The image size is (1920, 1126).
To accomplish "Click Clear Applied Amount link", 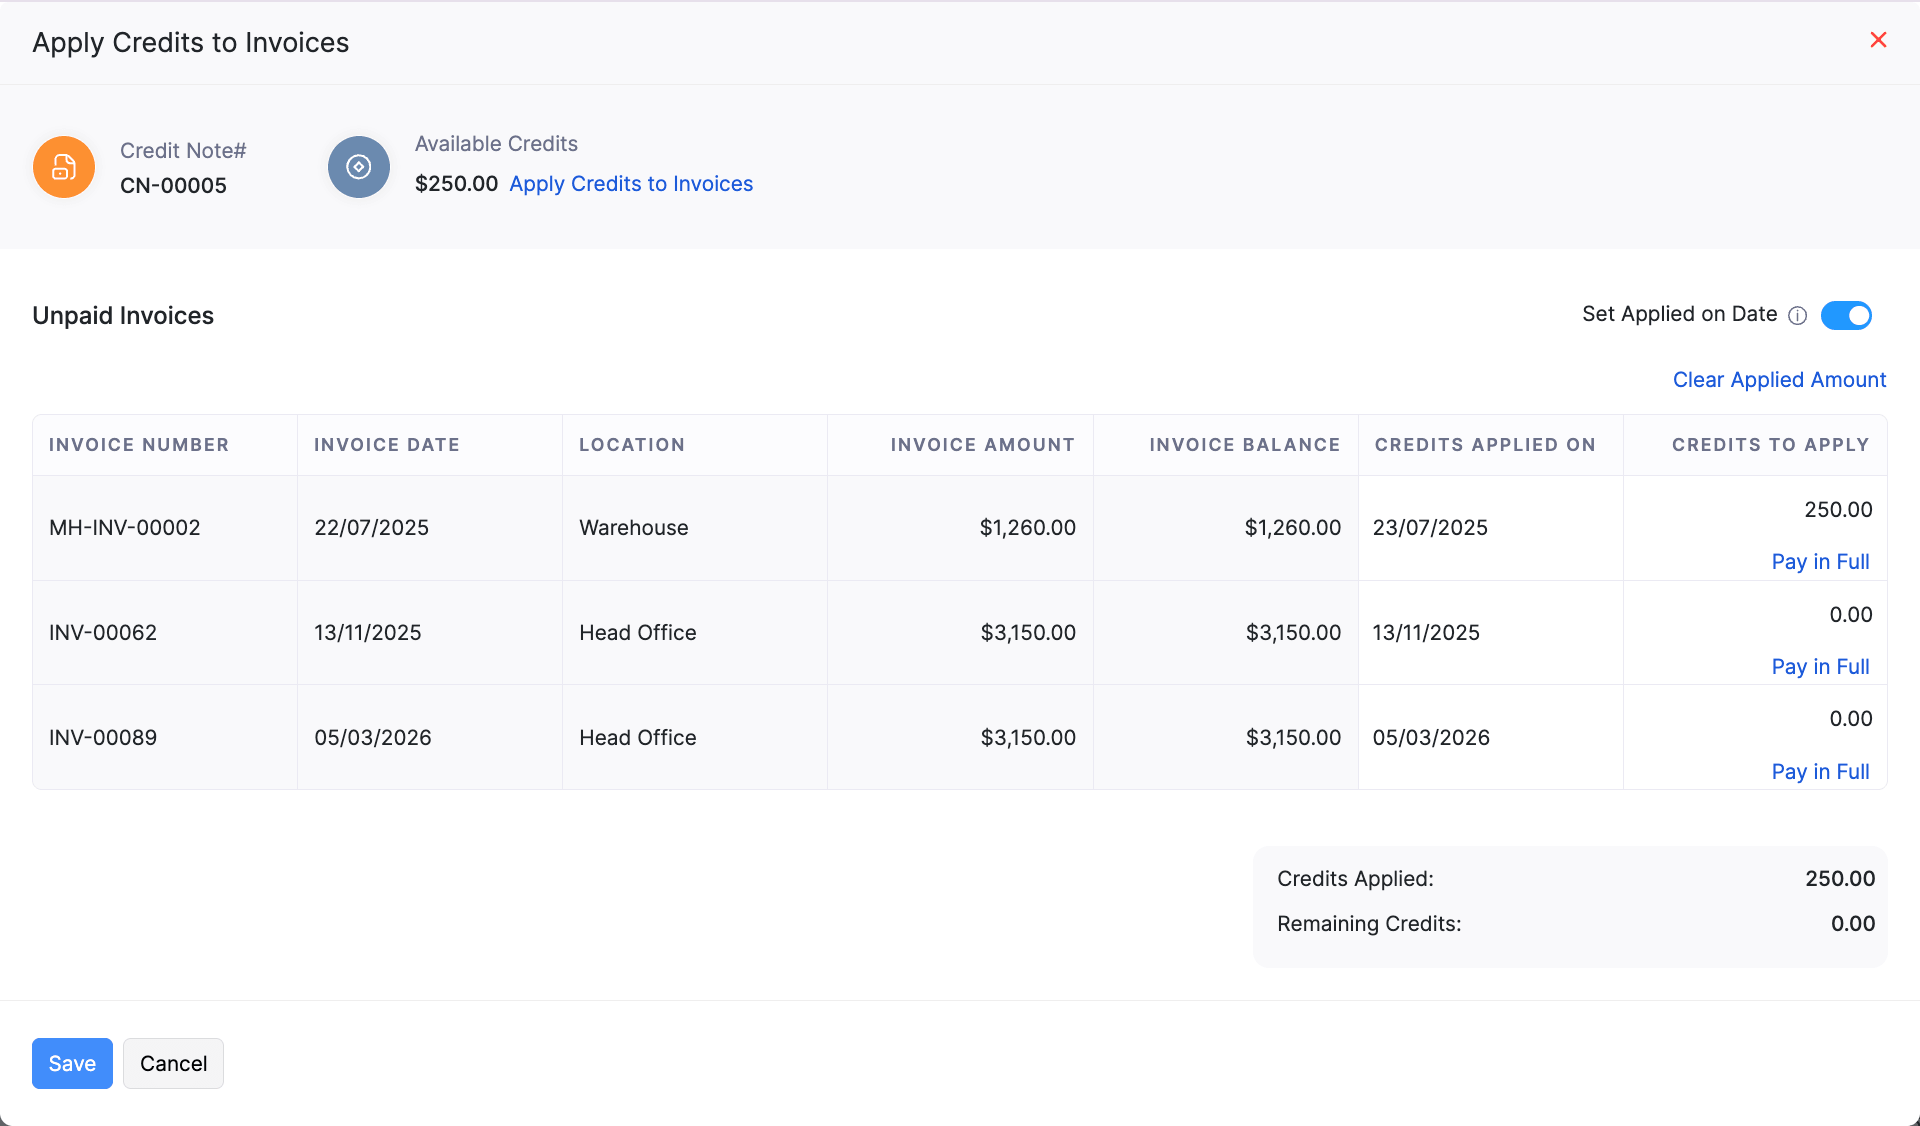I will point(1779,380).
